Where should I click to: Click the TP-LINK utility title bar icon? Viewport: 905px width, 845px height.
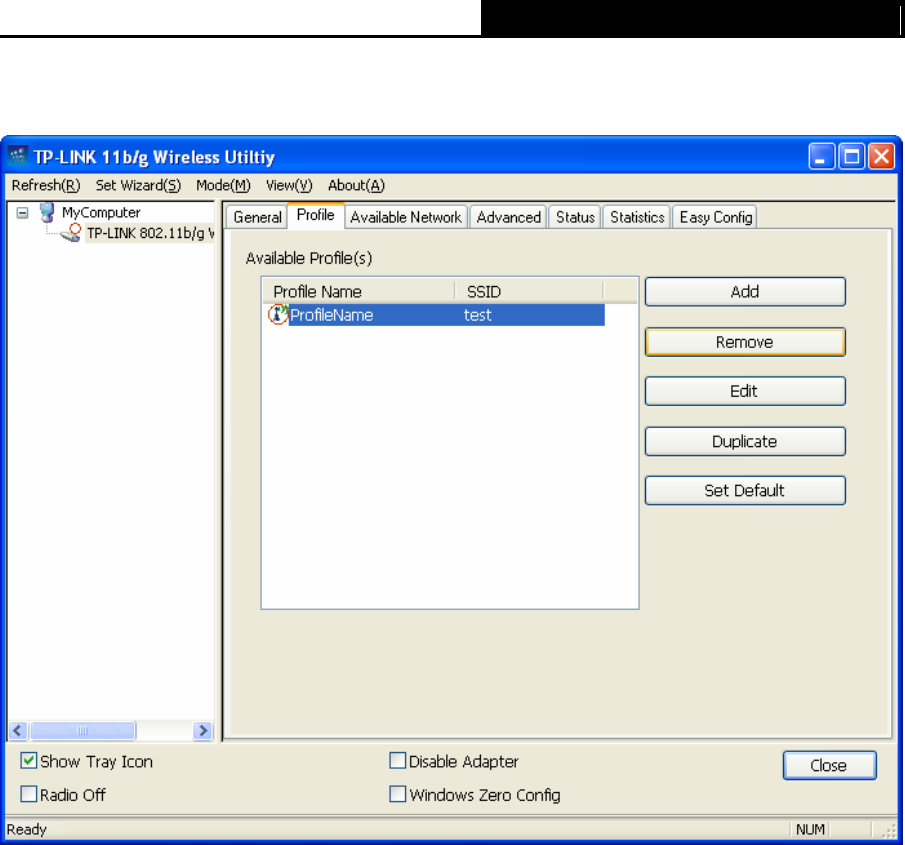click(x=18, y=156)
